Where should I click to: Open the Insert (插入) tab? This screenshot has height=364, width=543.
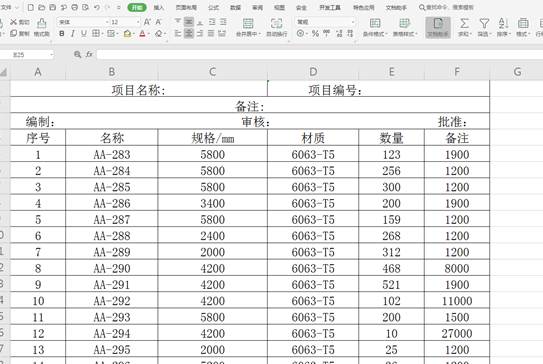point(159,7)
